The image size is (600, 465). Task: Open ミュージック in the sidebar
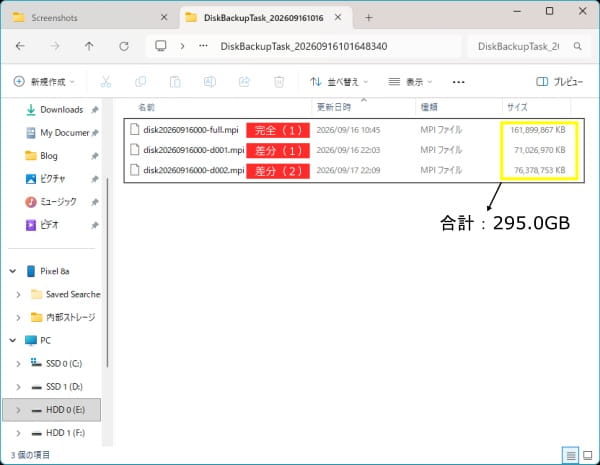point(51,202)
